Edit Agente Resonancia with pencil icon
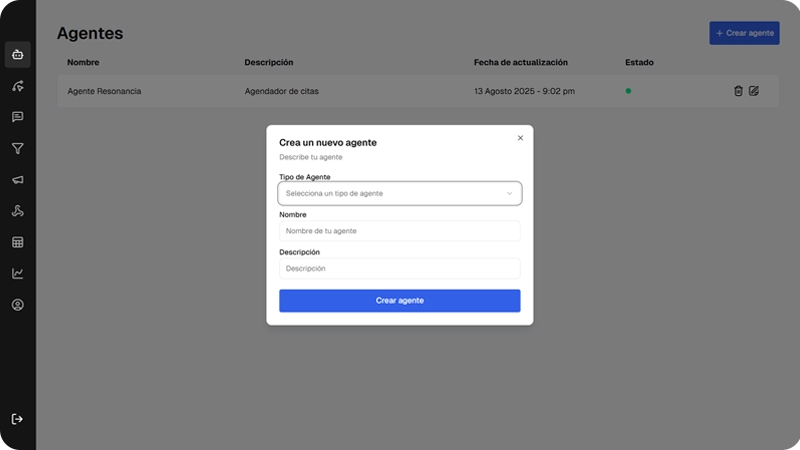Image resolution: width=800 pixels, height=450 pixels. 754,91
